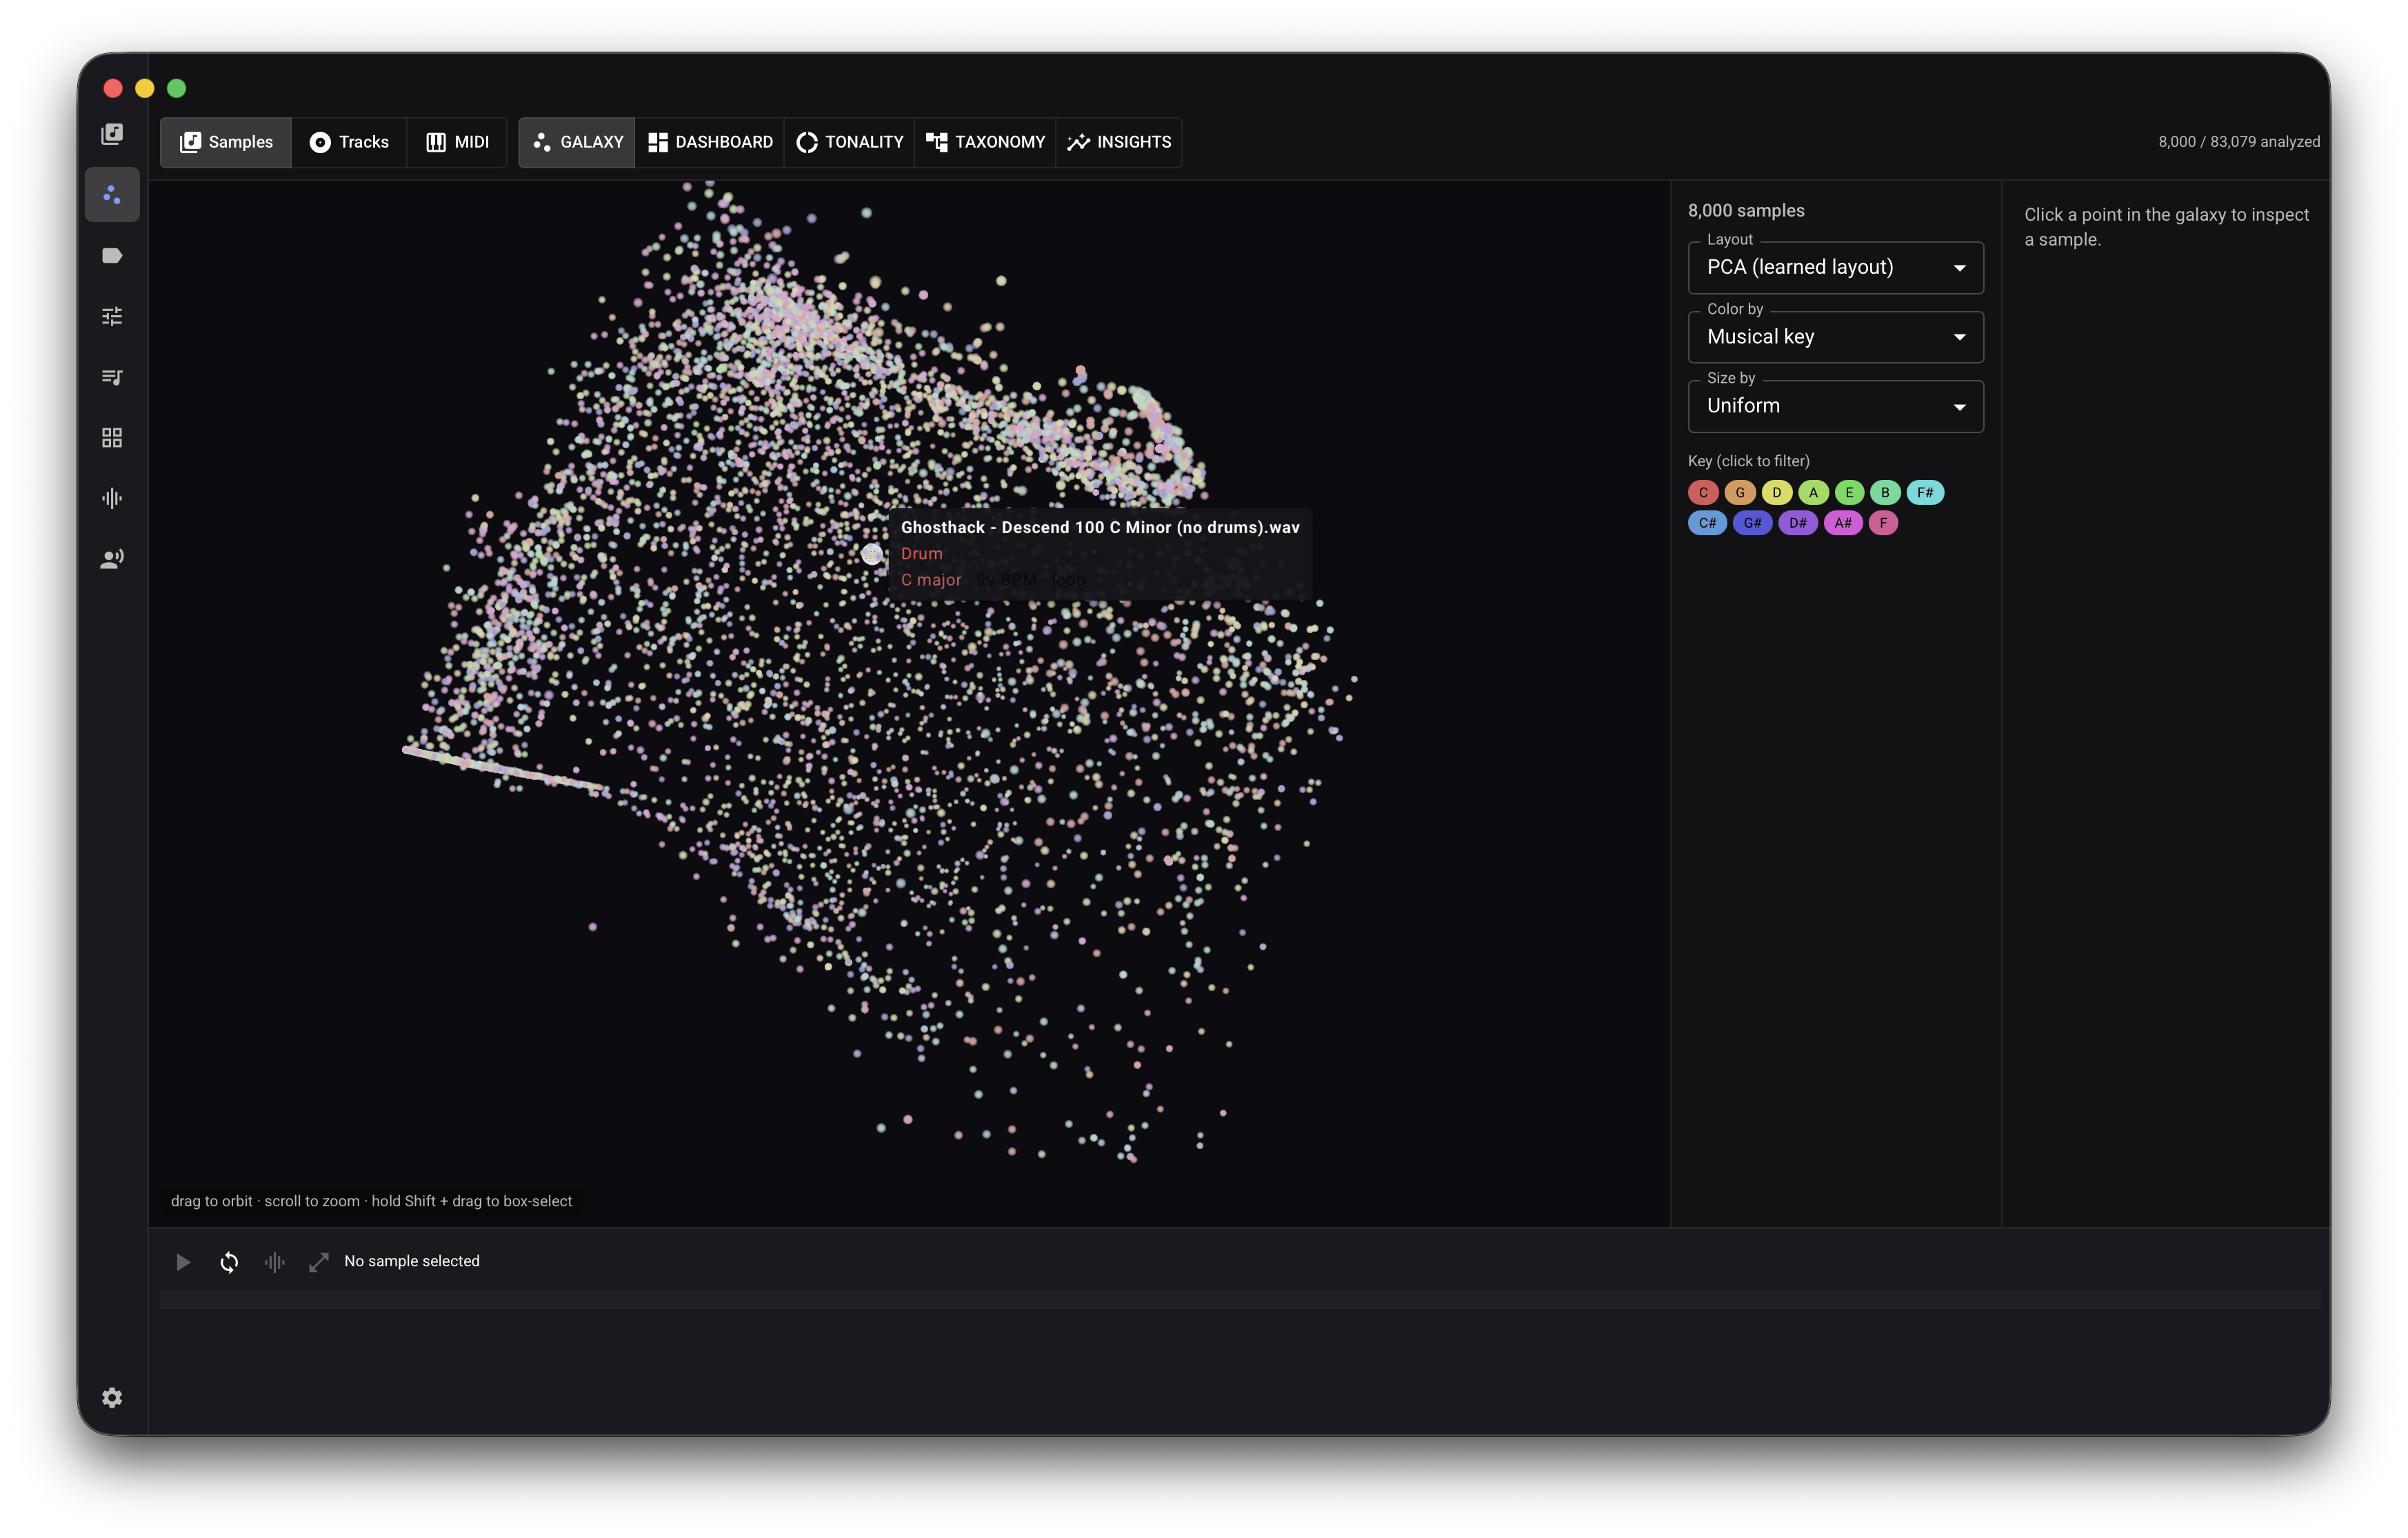Switch to Samples tab
This screenshot has width=2408, height=1538.
[226, 142]
